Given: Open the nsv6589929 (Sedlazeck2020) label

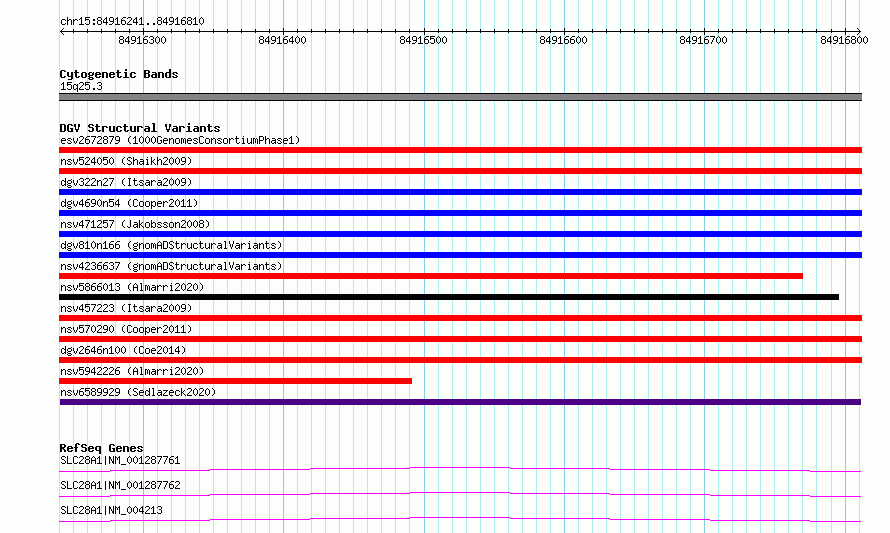Looking at the screenshot, I should [x=138, y=392].
